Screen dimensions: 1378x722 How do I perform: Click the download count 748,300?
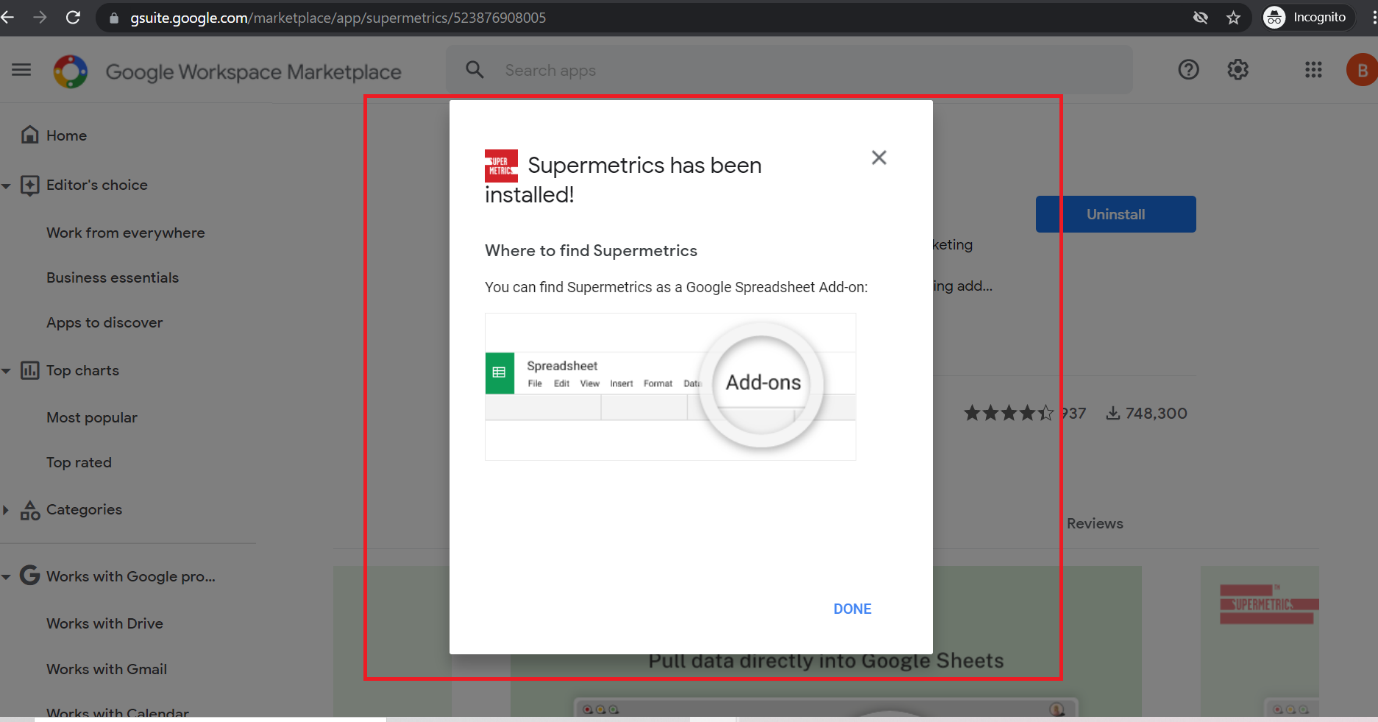click(x=1147, y=413)
